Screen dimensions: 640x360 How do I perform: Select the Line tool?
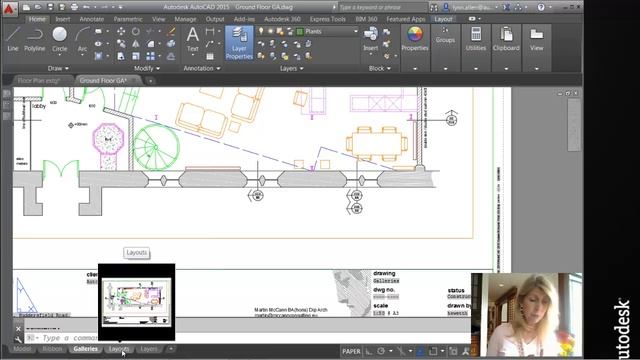(x=13, y=40)
